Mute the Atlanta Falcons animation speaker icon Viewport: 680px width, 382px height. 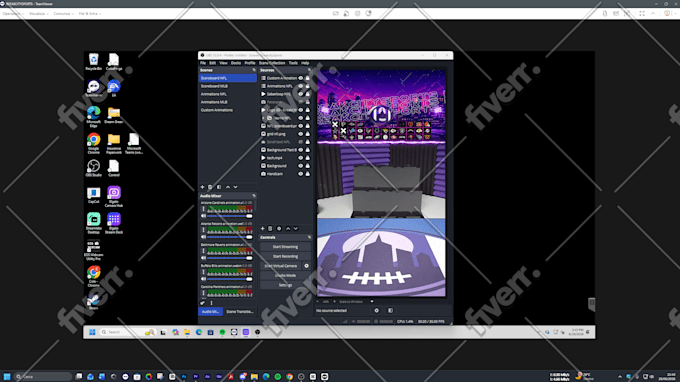pyautogui.click(x=203, y=237)
